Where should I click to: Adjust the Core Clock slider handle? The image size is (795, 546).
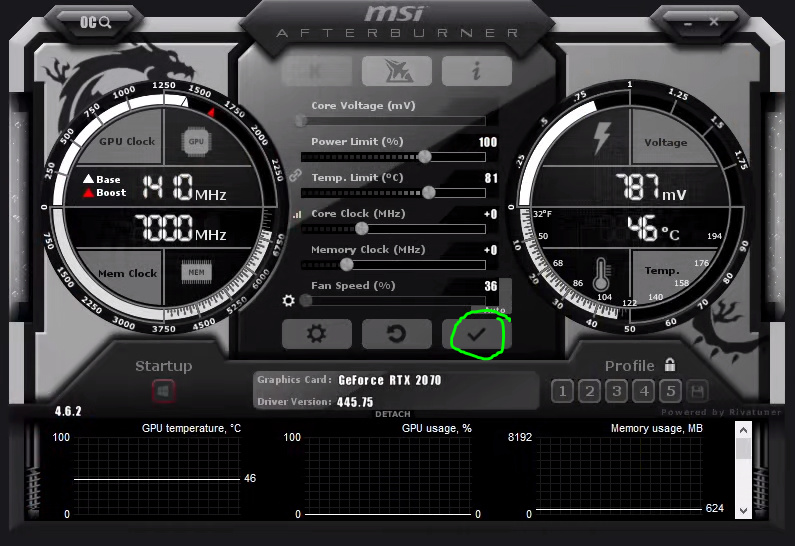[362, 229]
